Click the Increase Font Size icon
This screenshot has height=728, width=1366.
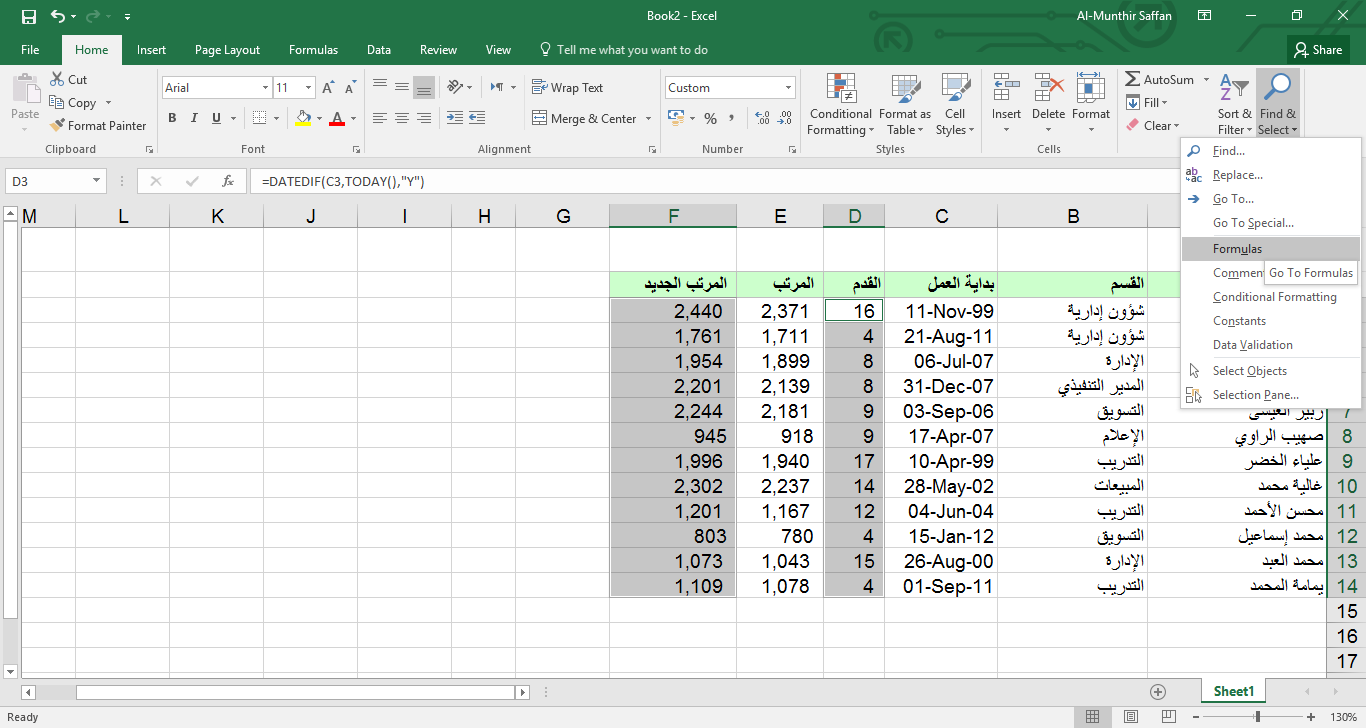tap(327, 88)
